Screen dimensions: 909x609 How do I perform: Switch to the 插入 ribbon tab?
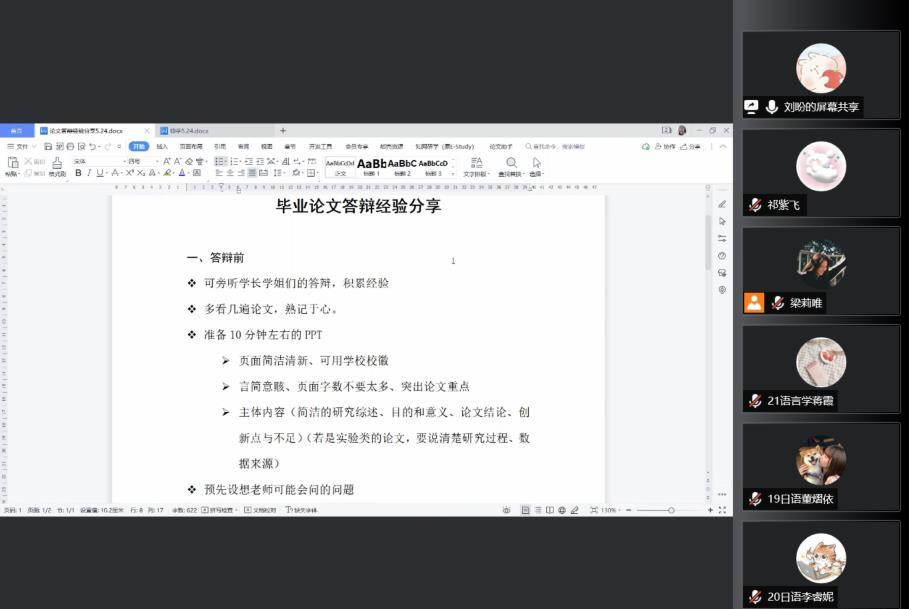click(x=162, y=146)
